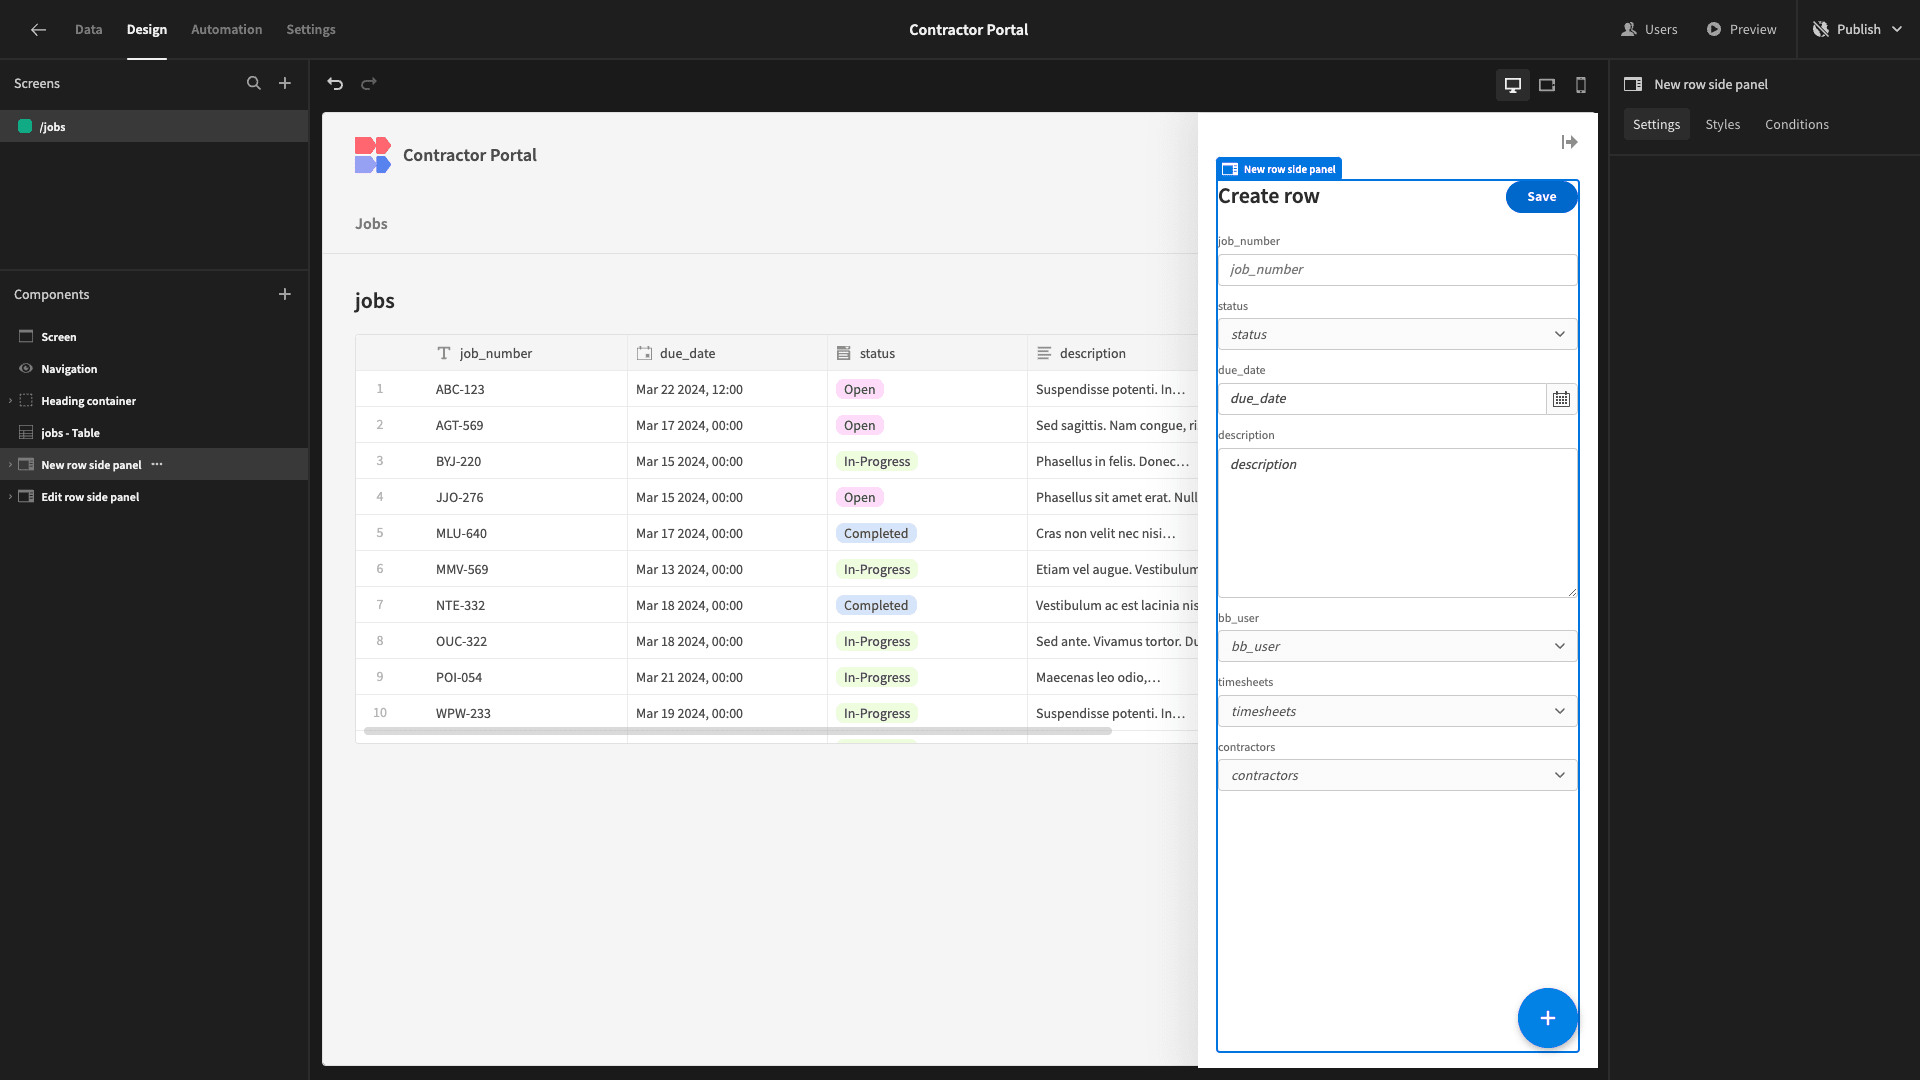This screenshot has width=1920, height=1080.
Task: Click the status column header
Action: click(927, 353)
